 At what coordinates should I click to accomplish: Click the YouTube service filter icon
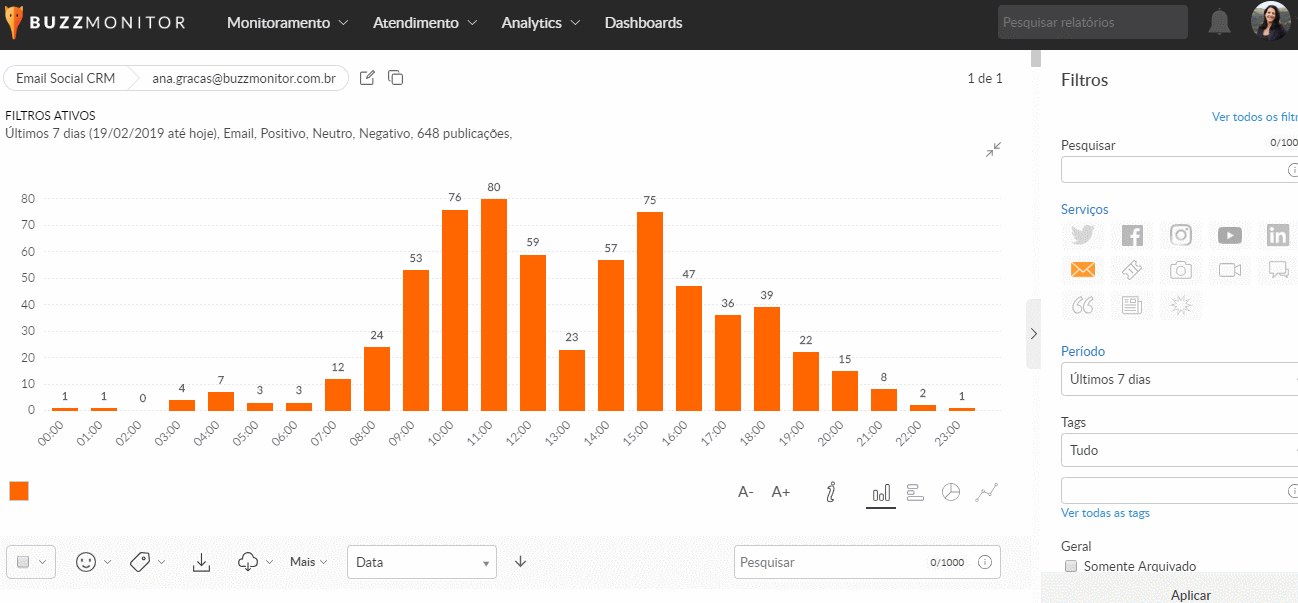click(x=1229, y=235)
